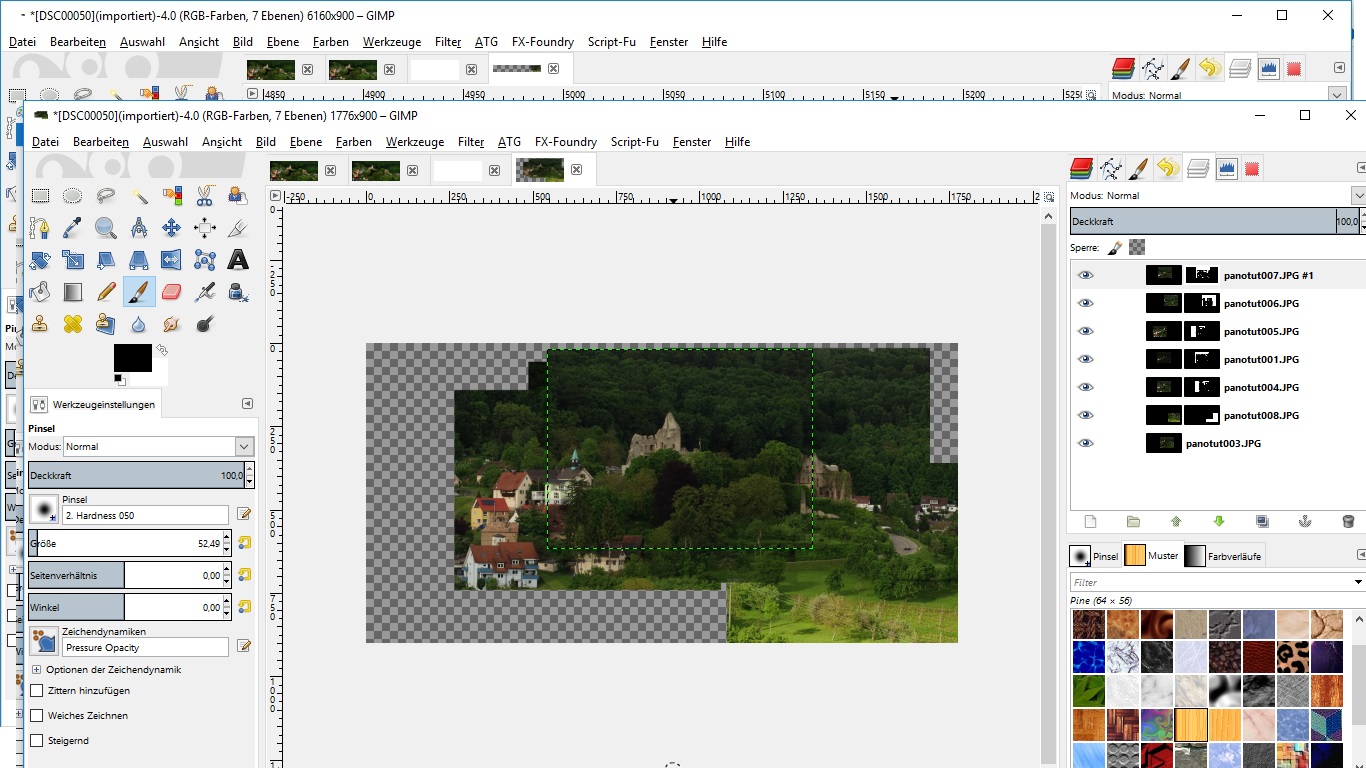Expand Optionen der Zeichendynamik
The image size is (1366, 768).
click(x=37, y=670)
